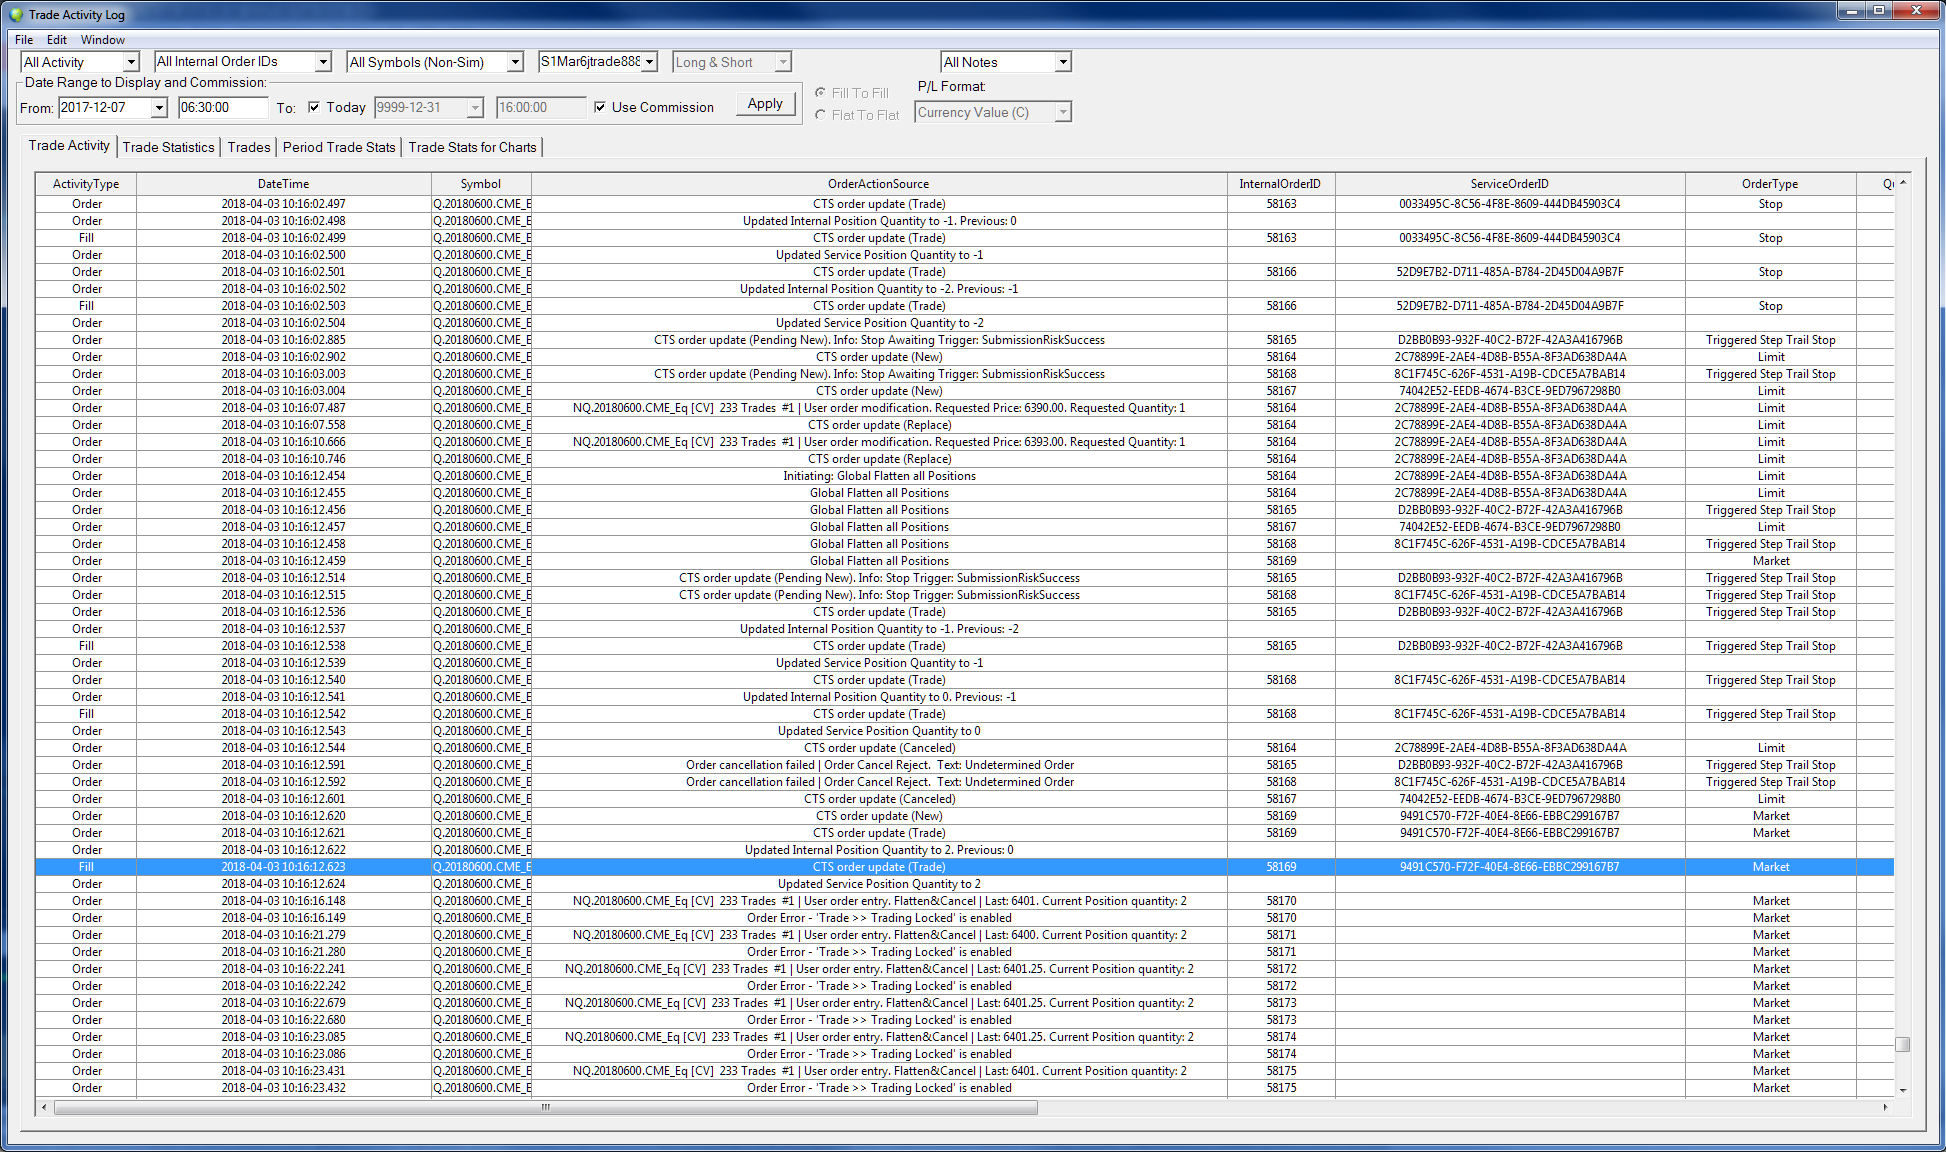
Task: Click the horizontal scrollbar thumb
Action: pos(546,1107)
